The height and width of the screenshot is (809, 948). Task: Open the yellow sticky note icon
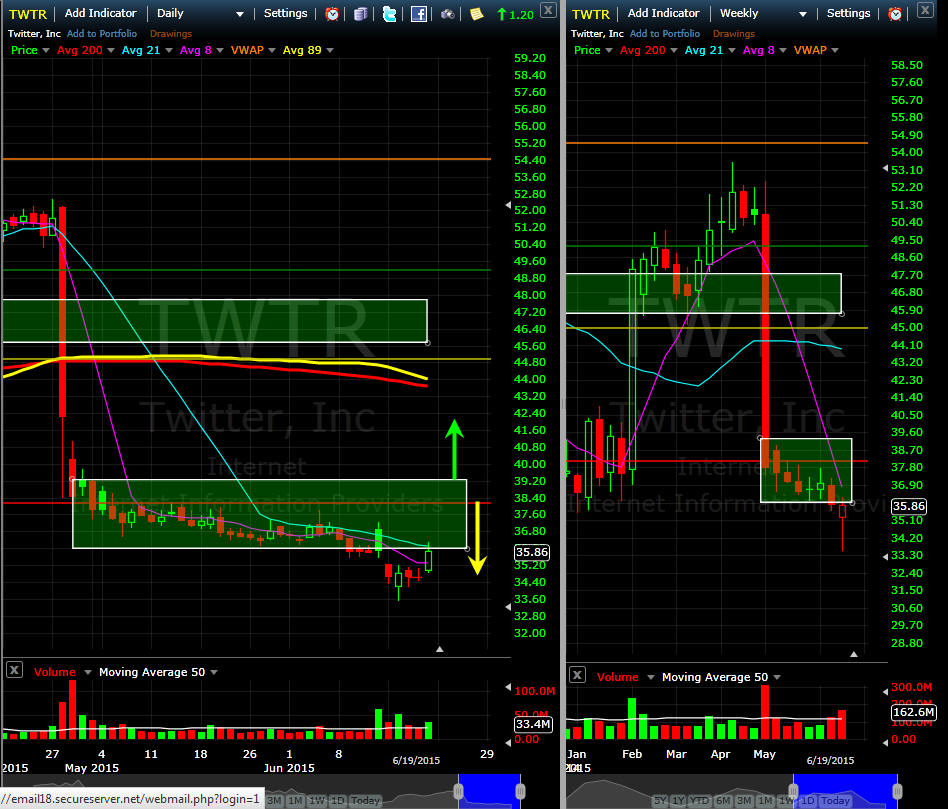point(477,14)
